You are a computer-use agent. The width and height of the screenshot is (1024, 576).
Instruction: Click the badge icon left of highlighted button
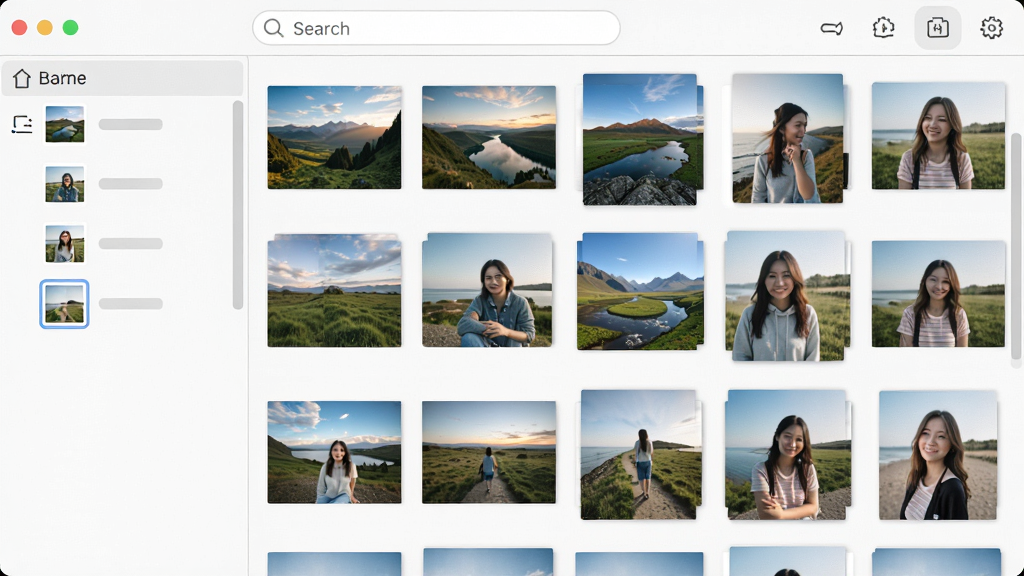click(x=883, y=28)
